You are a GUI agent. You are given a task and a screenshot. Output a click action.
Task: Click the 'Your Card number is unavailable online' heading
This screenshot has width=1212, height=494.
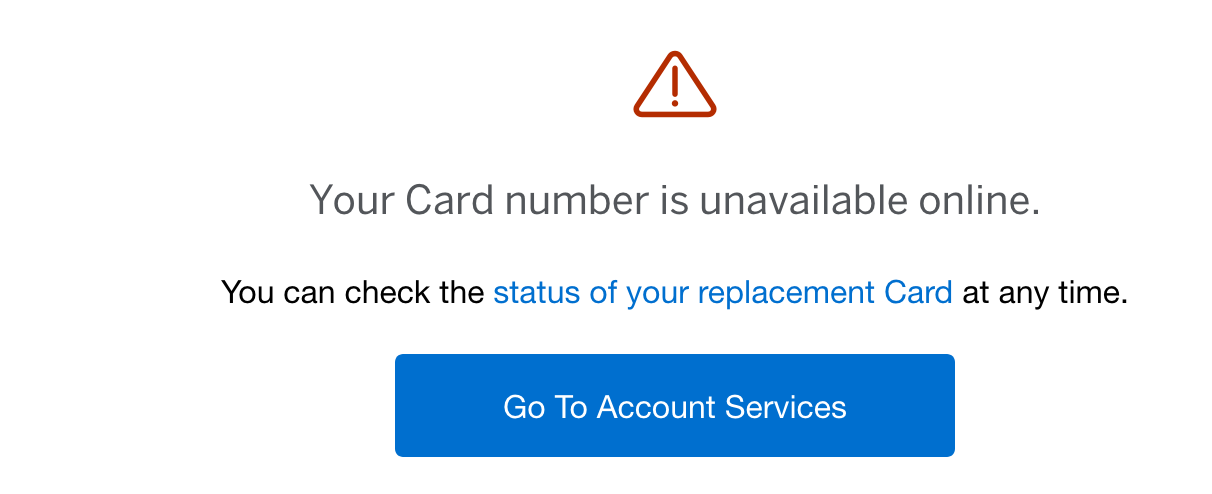pyautogui.click(x=675, y=200)
